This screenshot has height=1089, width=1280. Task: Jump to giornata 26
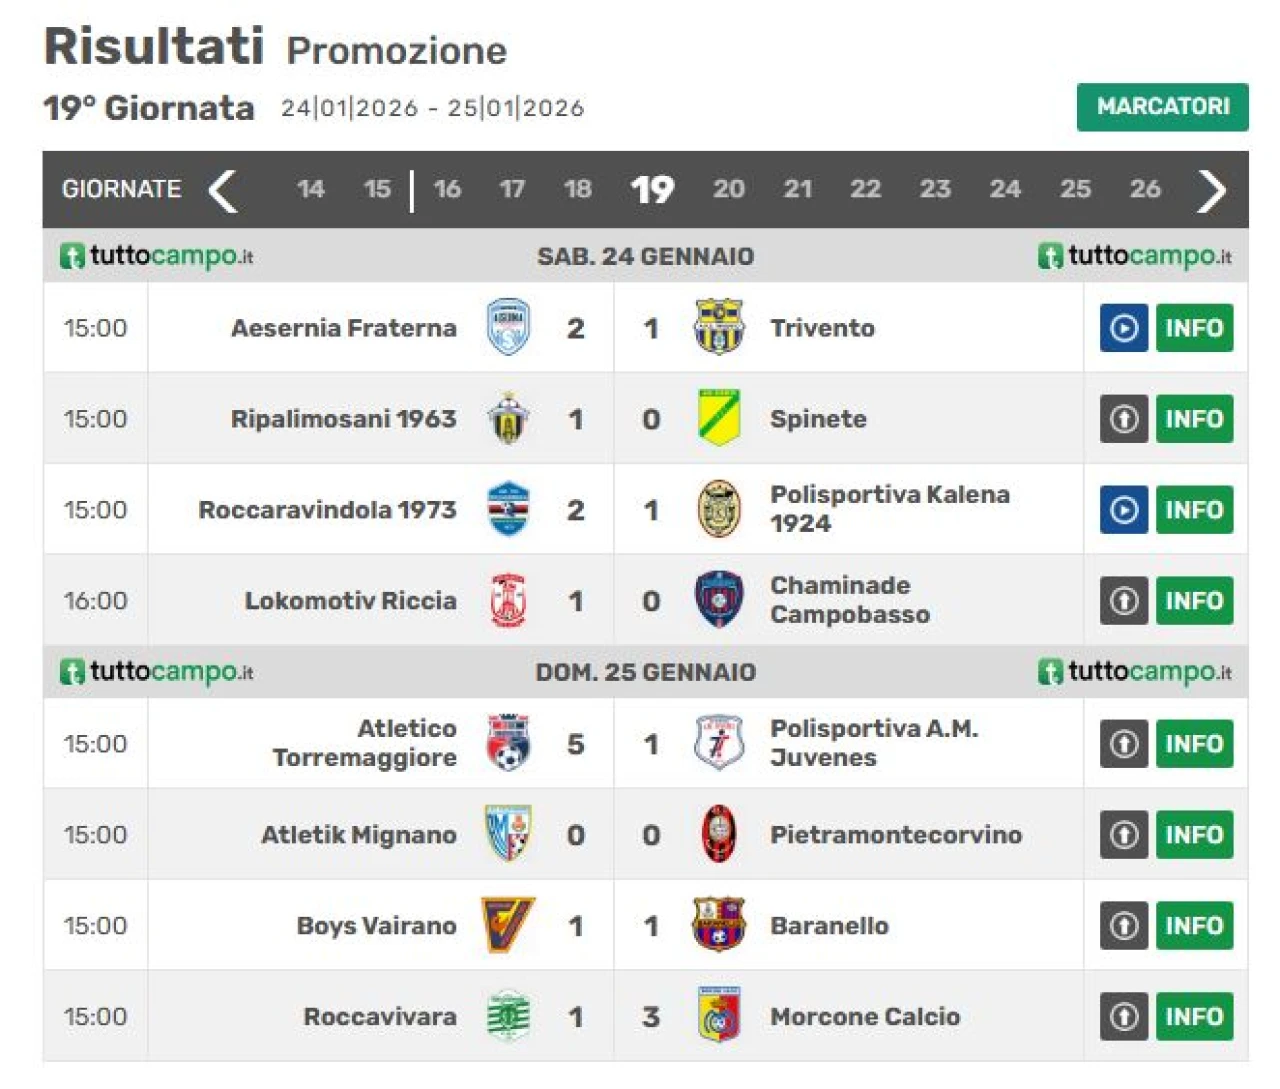(x=1144, y=189)
